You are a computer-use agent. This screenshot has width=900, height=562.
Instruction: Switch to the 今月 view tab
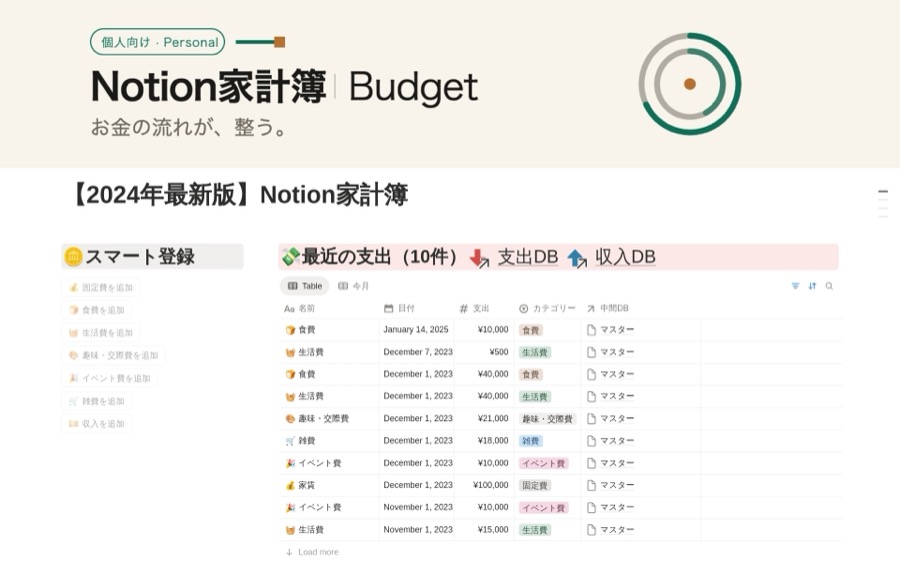(x=354, y=286)
